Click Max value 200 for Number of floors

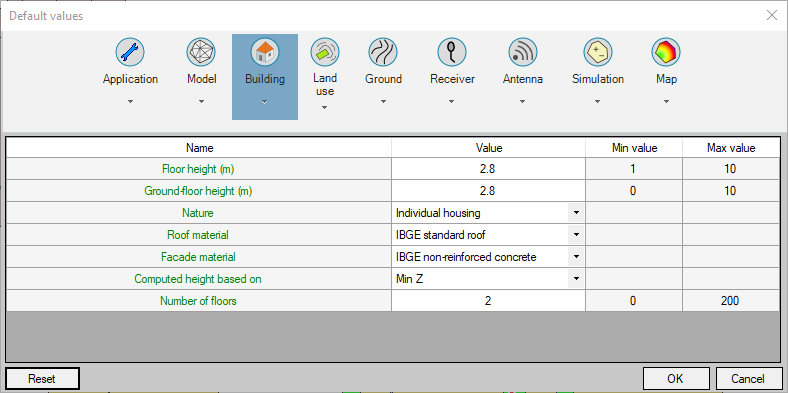tap(731, 301)
